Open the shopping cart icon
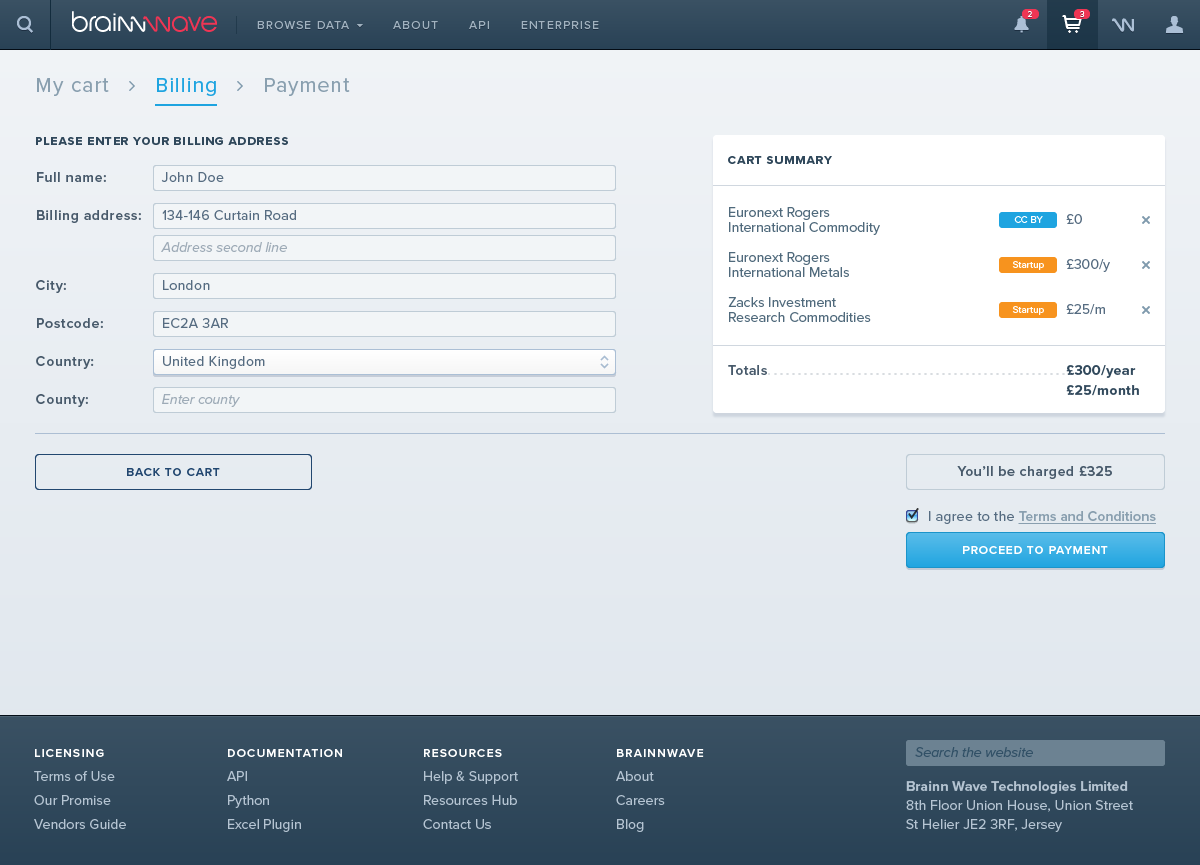Image resolution: width=1200 pixels, height=865 pixels. pyautogui.click(x=1072, y=24)
